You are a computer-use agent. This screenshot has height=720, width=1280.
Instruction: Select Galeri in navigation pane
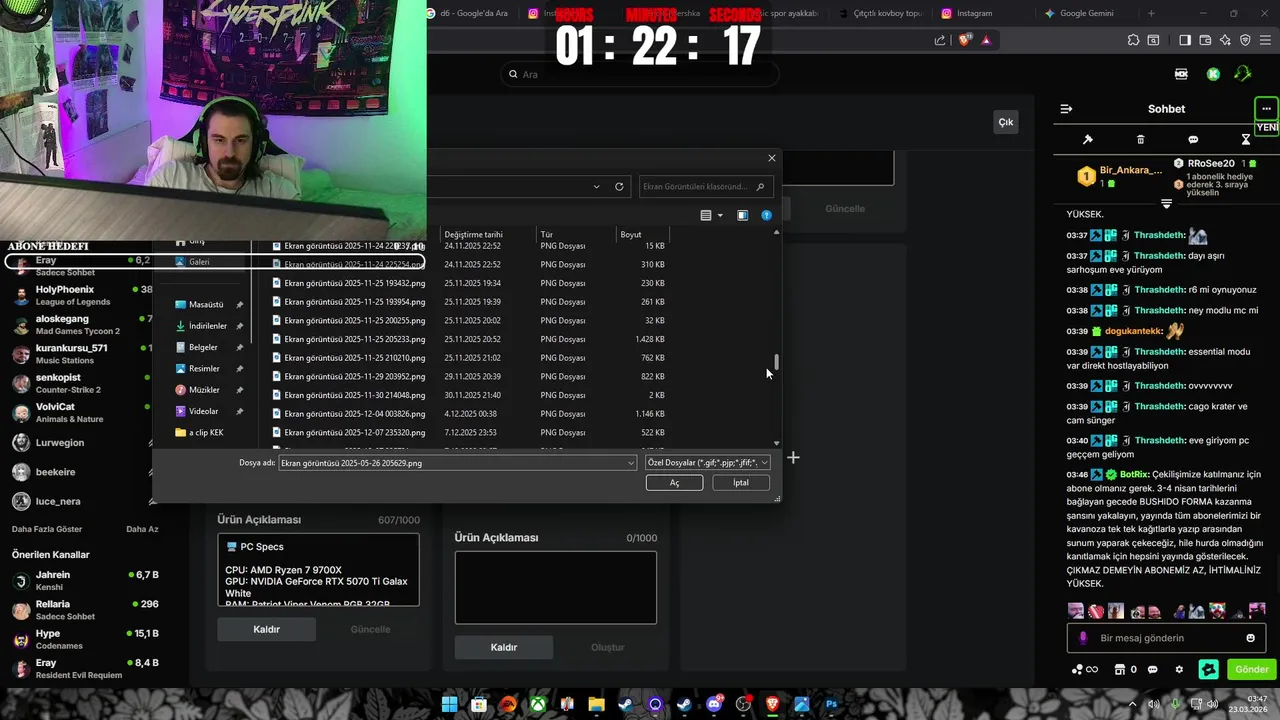(x=199, y=262)
